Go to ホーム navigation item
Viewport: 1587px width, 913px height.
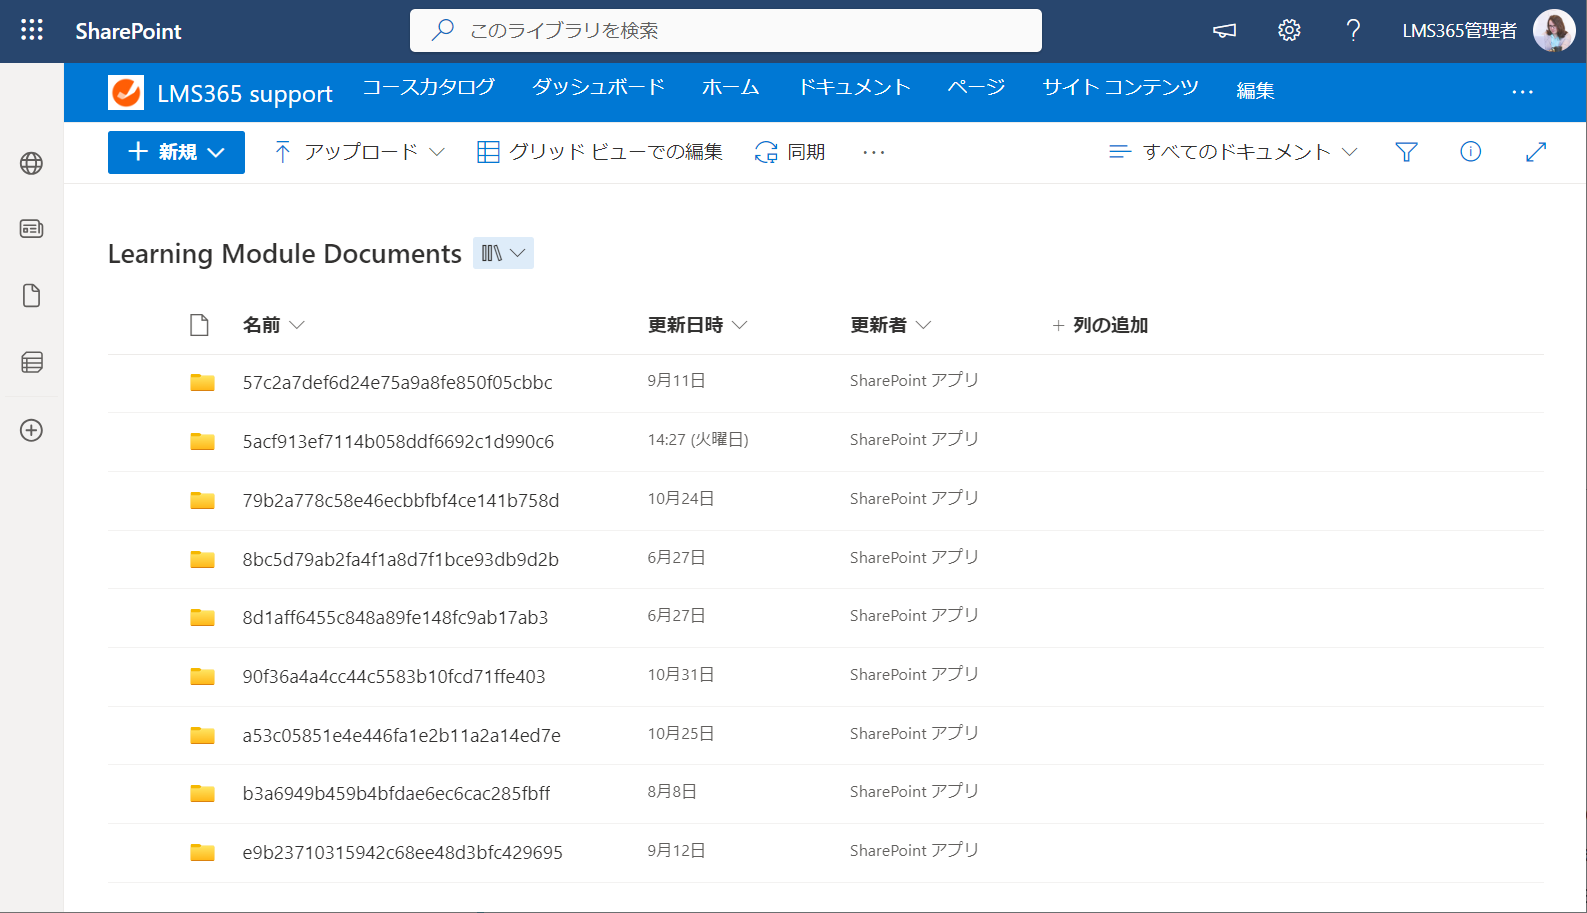730,88
